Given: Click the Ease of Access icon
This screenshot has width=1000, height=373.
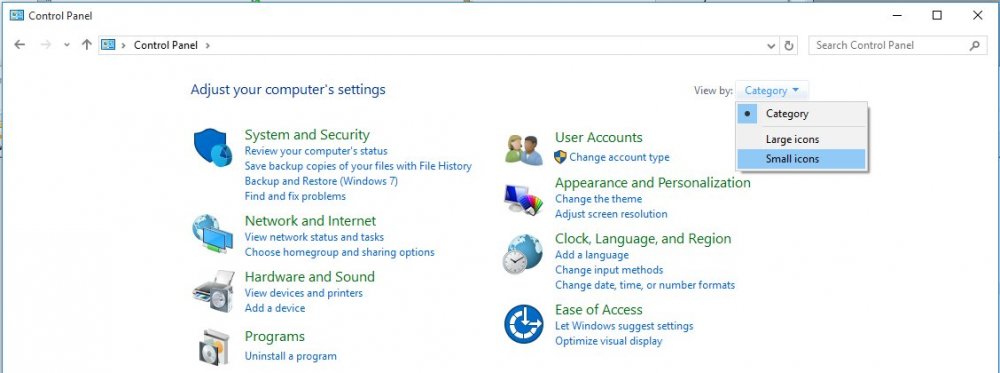Looking at the screenshot, I should tap(523, 324).
